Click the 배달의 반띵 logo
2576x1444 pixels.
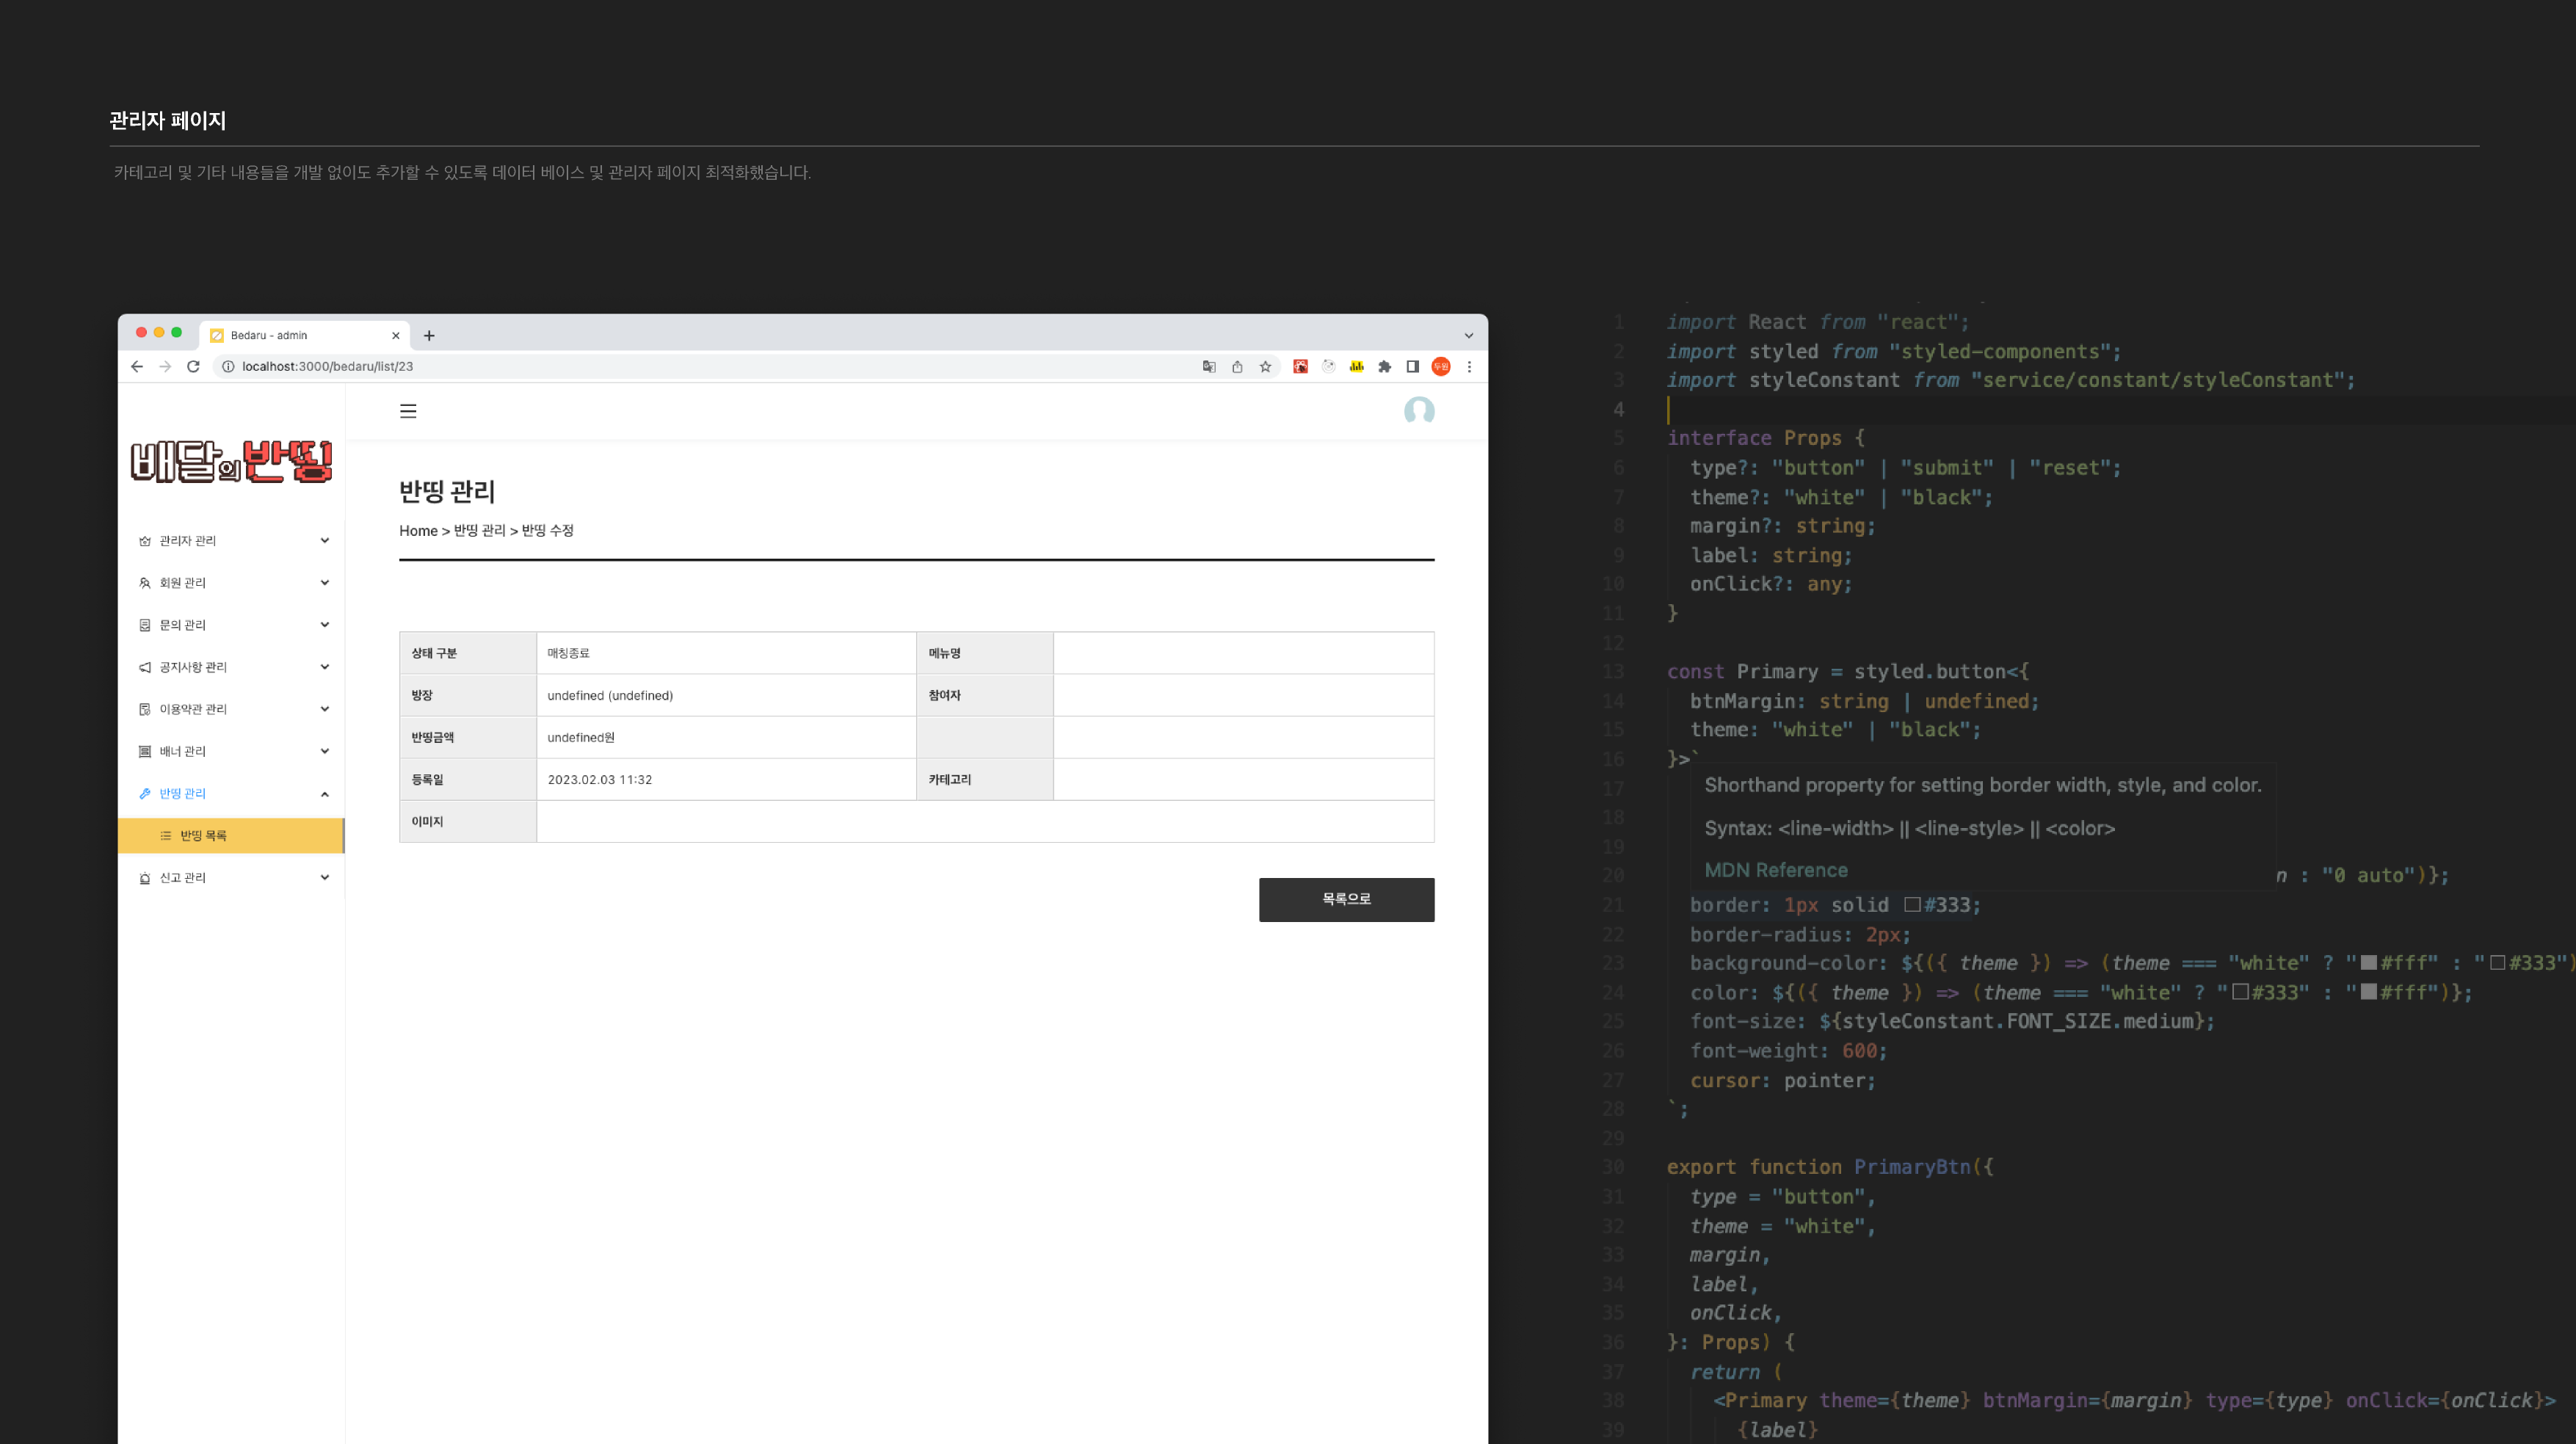click(x=231, y=461)
